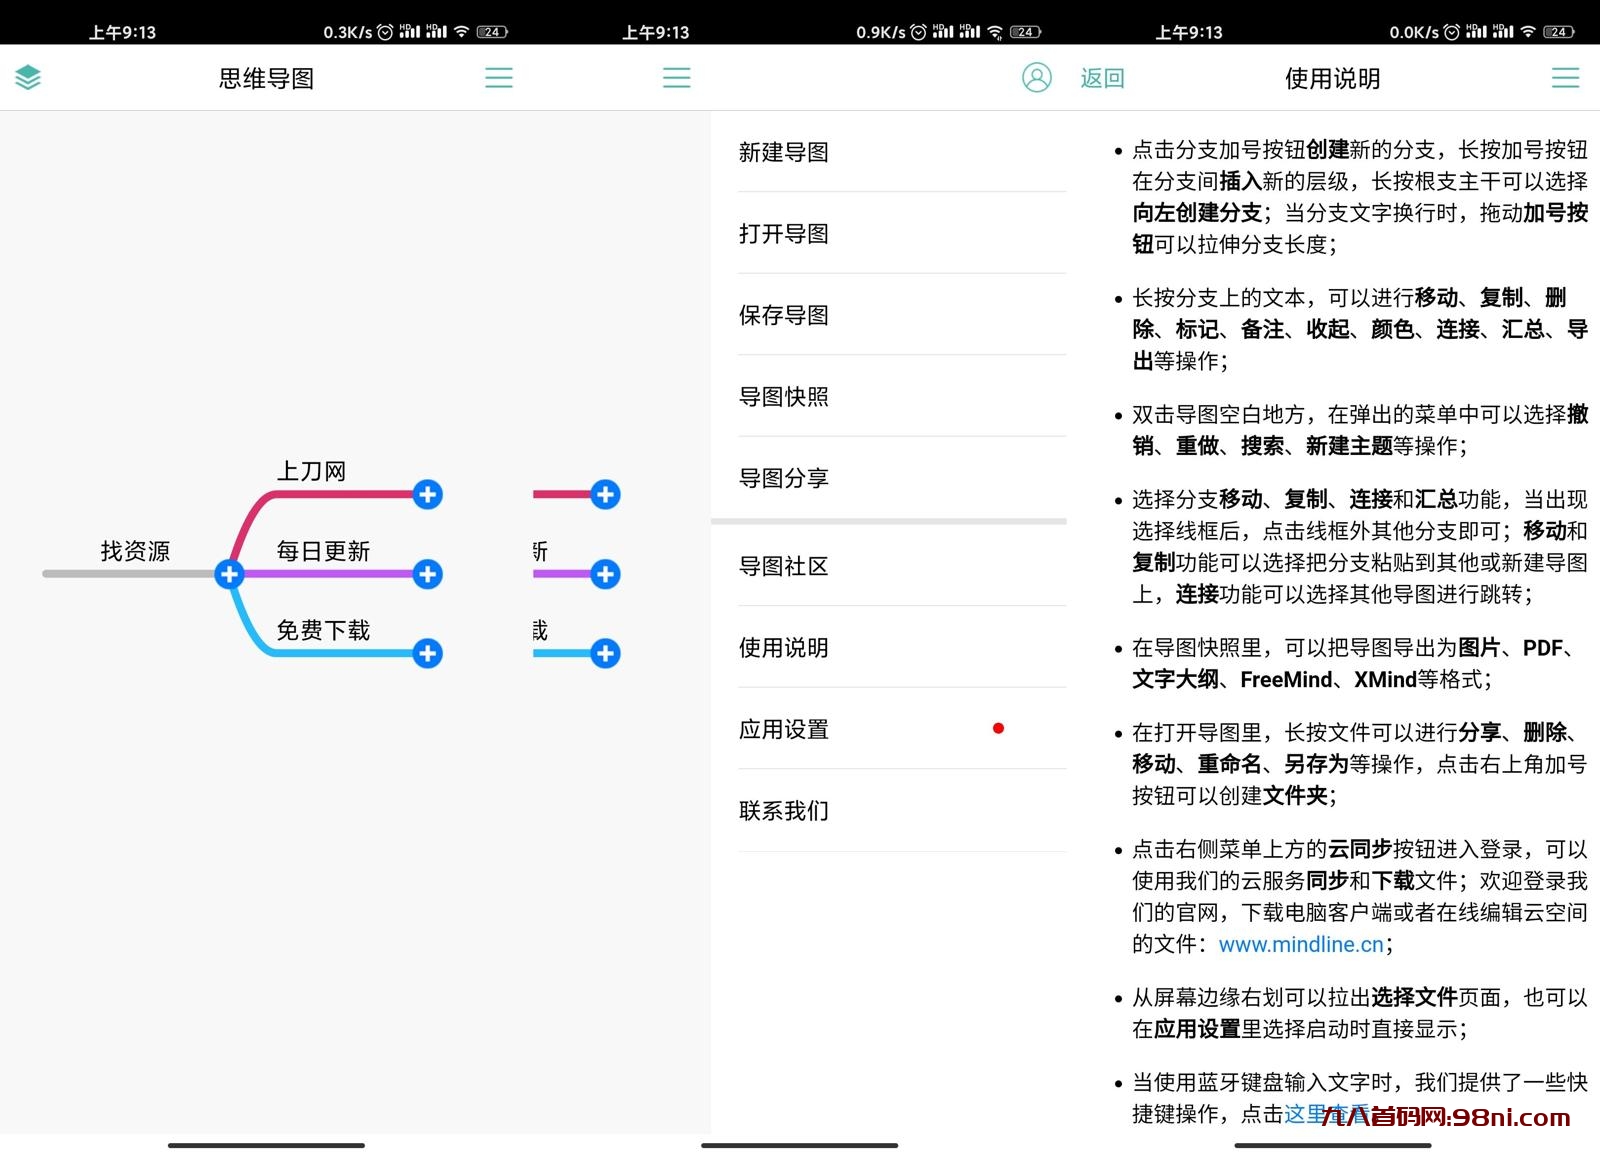Tap the 思维导图 header title
Viewport: 1600px width, 1156px height.
pyautogui.click(x=266, y=78)
